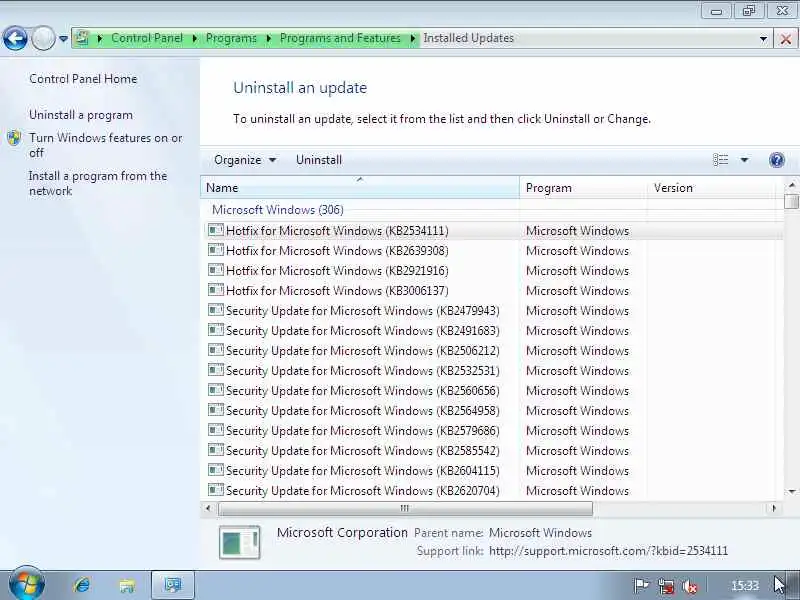The width and height of the screenshot is (800, 600).
Task: Select Hotfix KB3006137 row
Action: pyautogui.click(x=492, y=290)
